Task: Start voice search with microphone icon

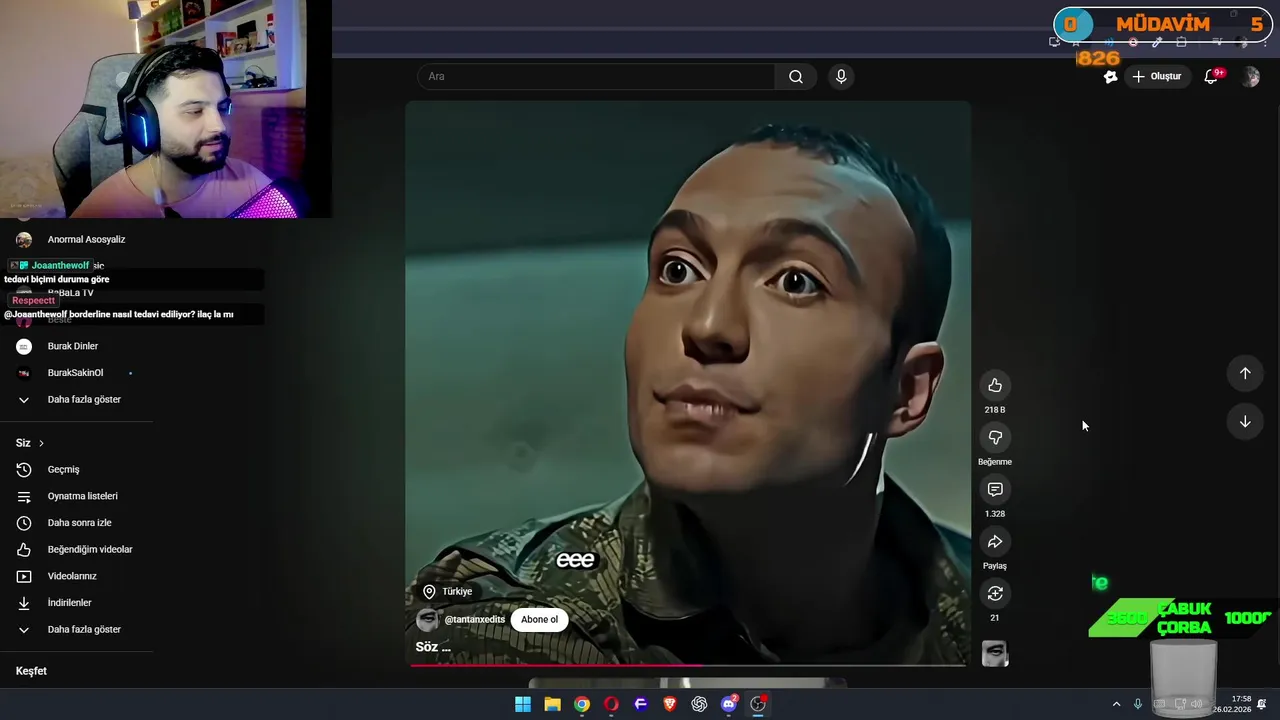Action: coord(841,76)
